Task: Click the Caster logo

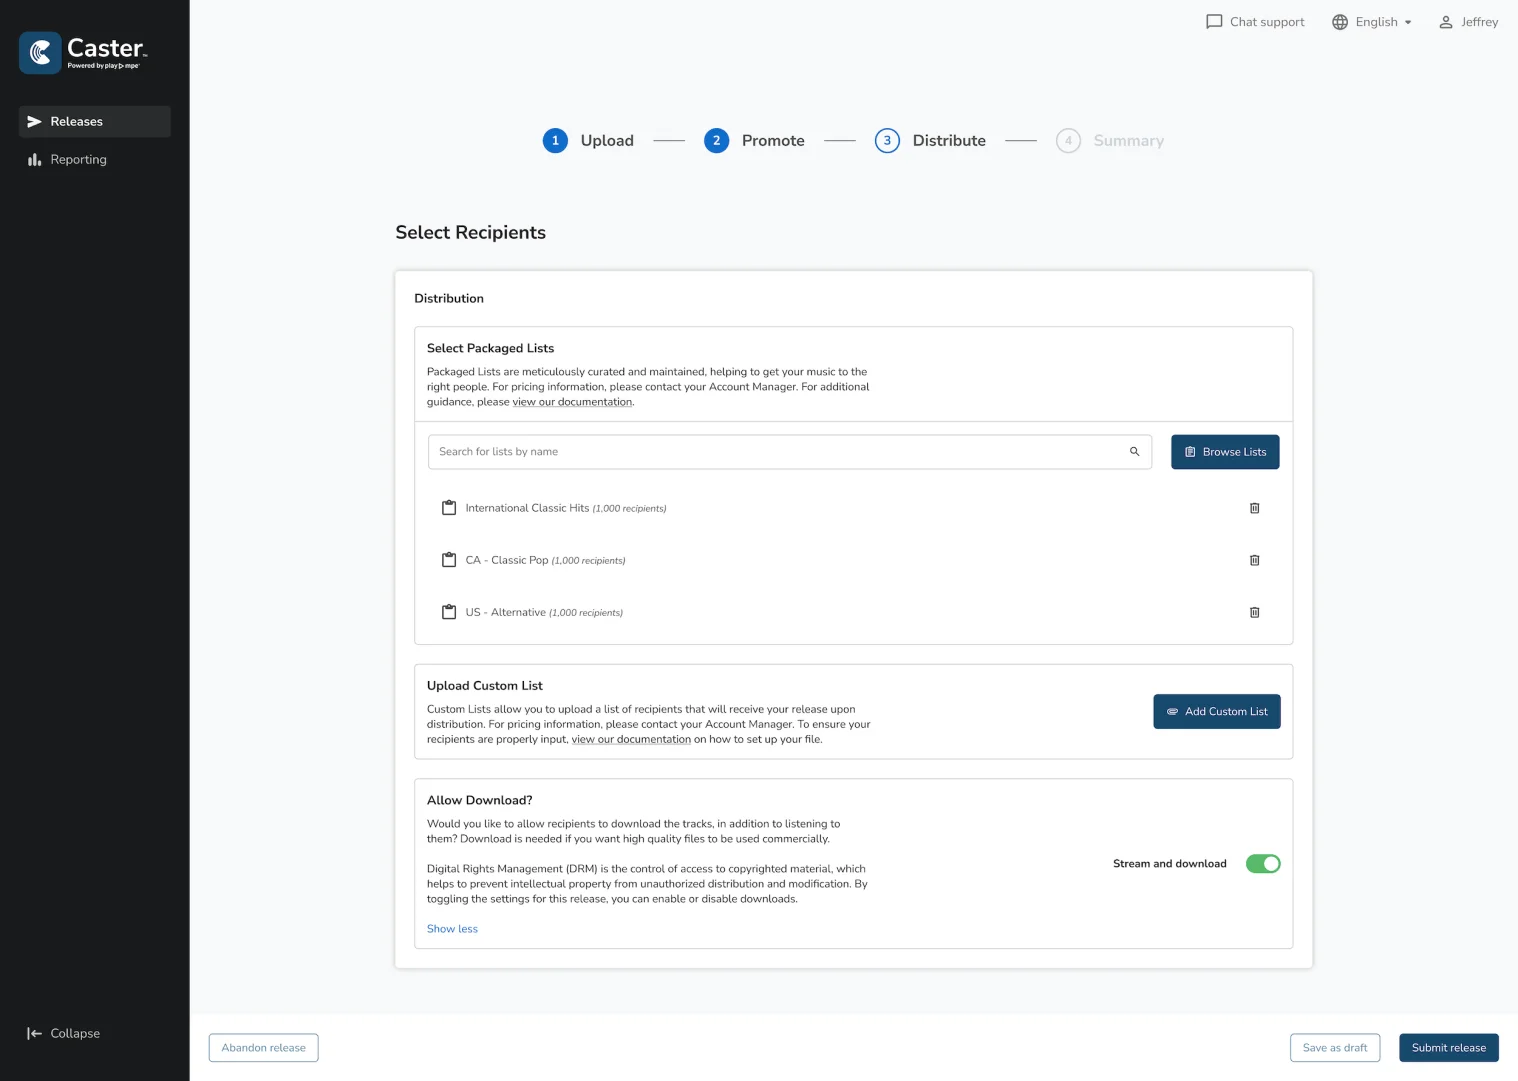Action: coord(84,52)
